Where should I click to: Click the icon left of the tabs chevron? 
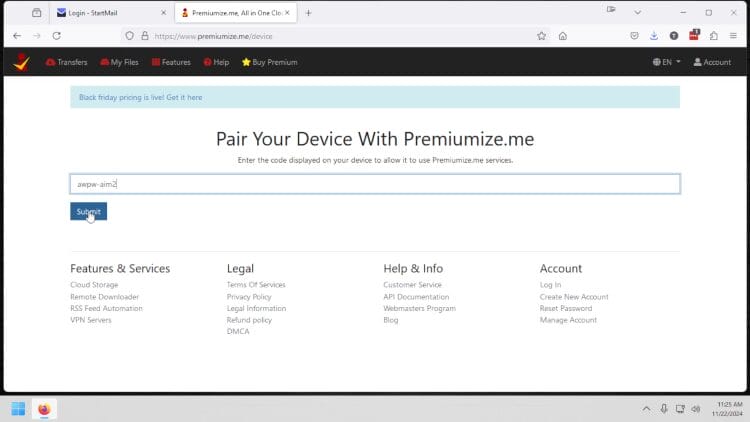coord(611,9)
